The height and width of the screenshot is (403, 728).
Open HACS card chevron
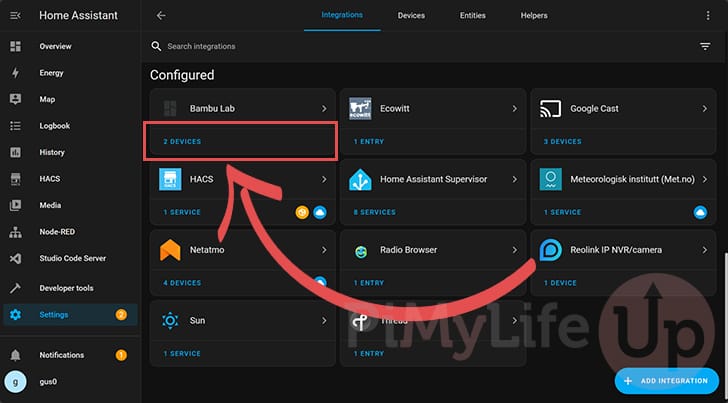coord(324,179)
